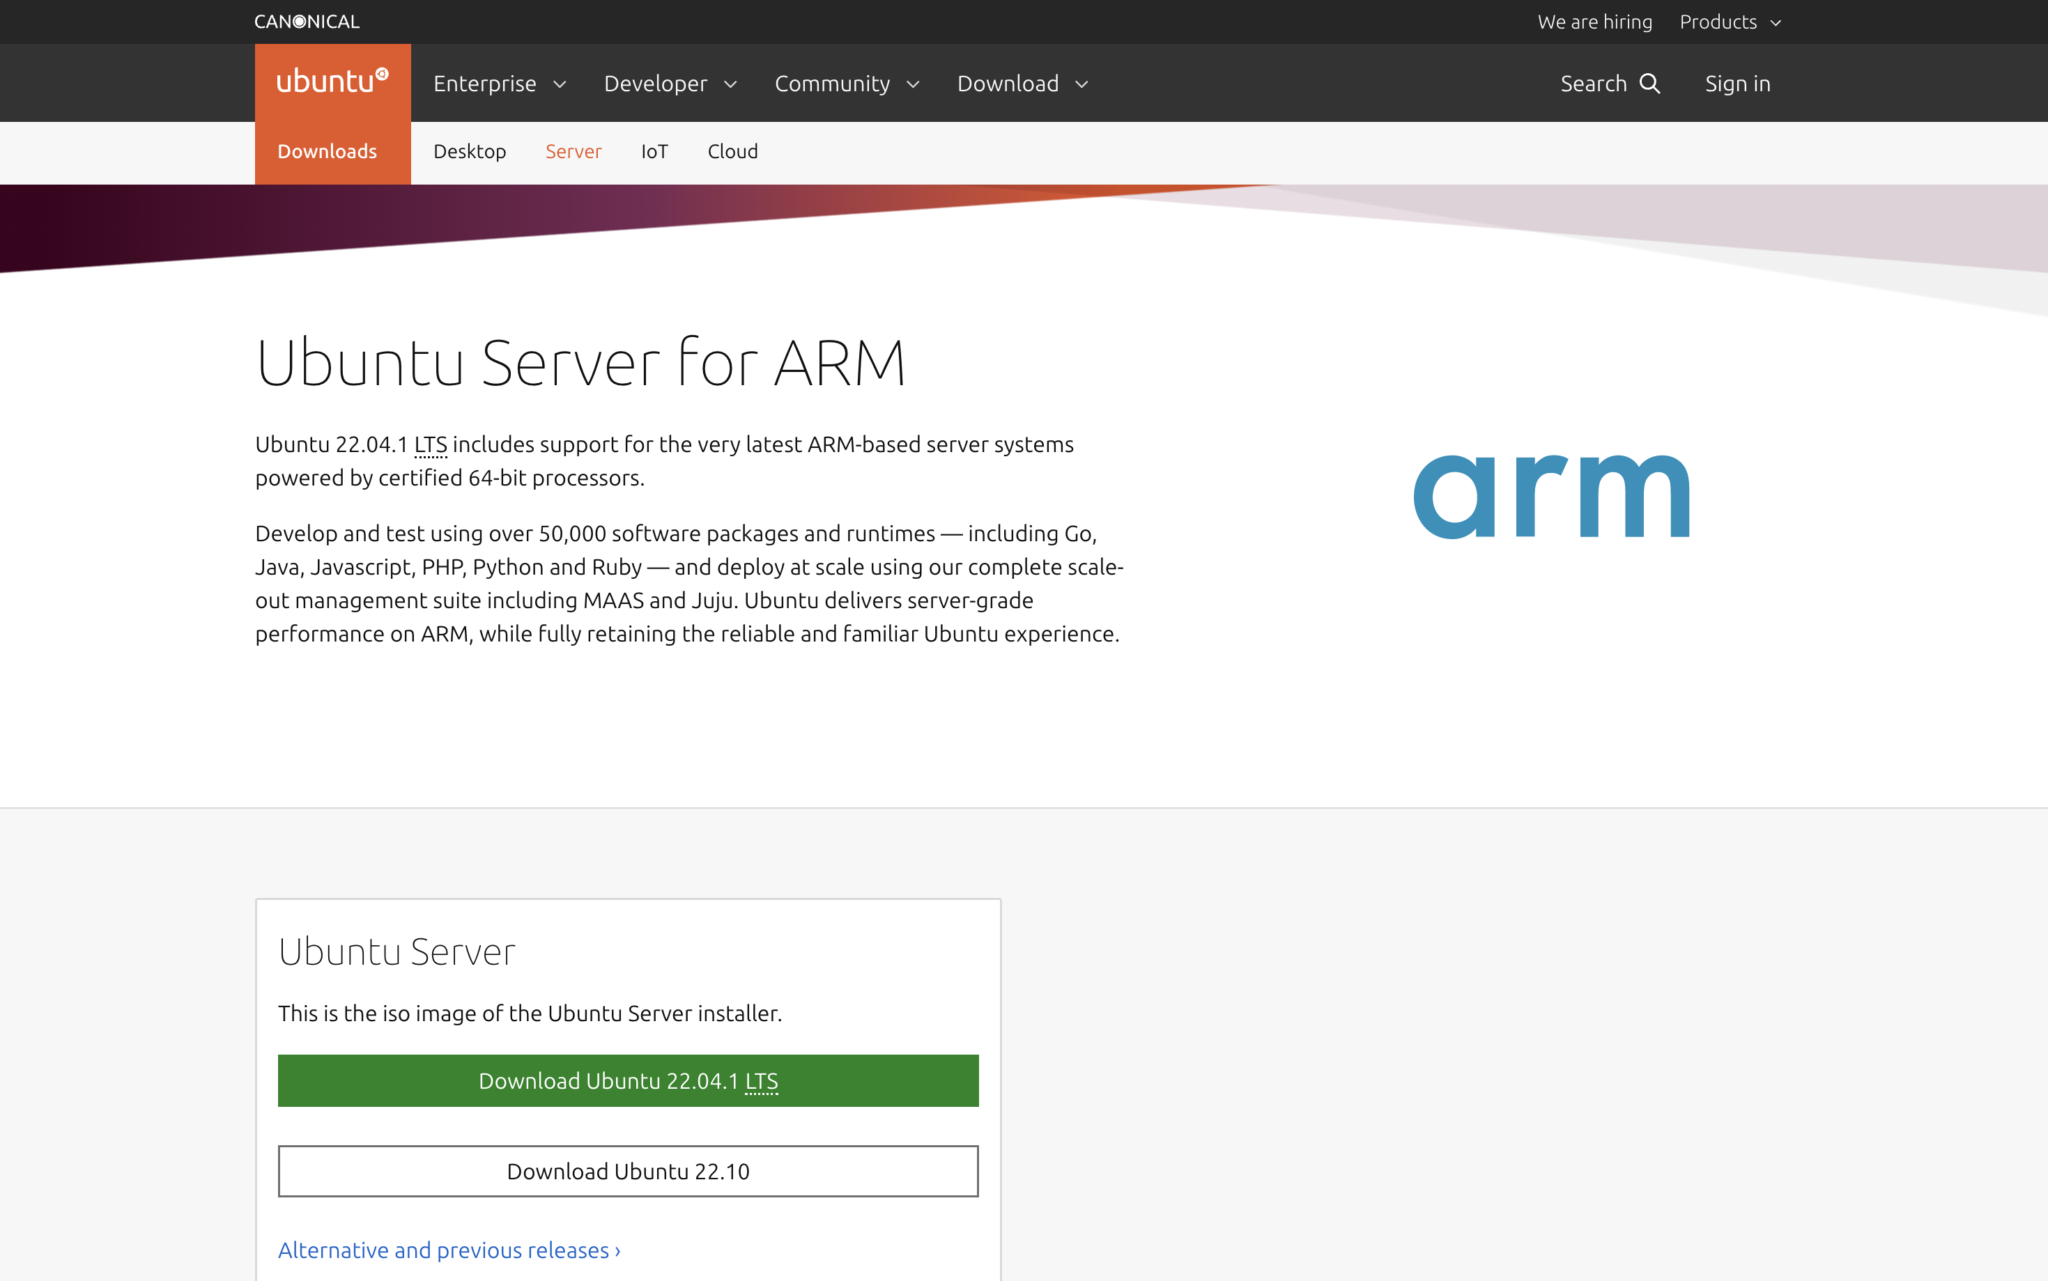Expand the Developer dropdown menu
The image size is (2048, 1281).
pos(670,84)
